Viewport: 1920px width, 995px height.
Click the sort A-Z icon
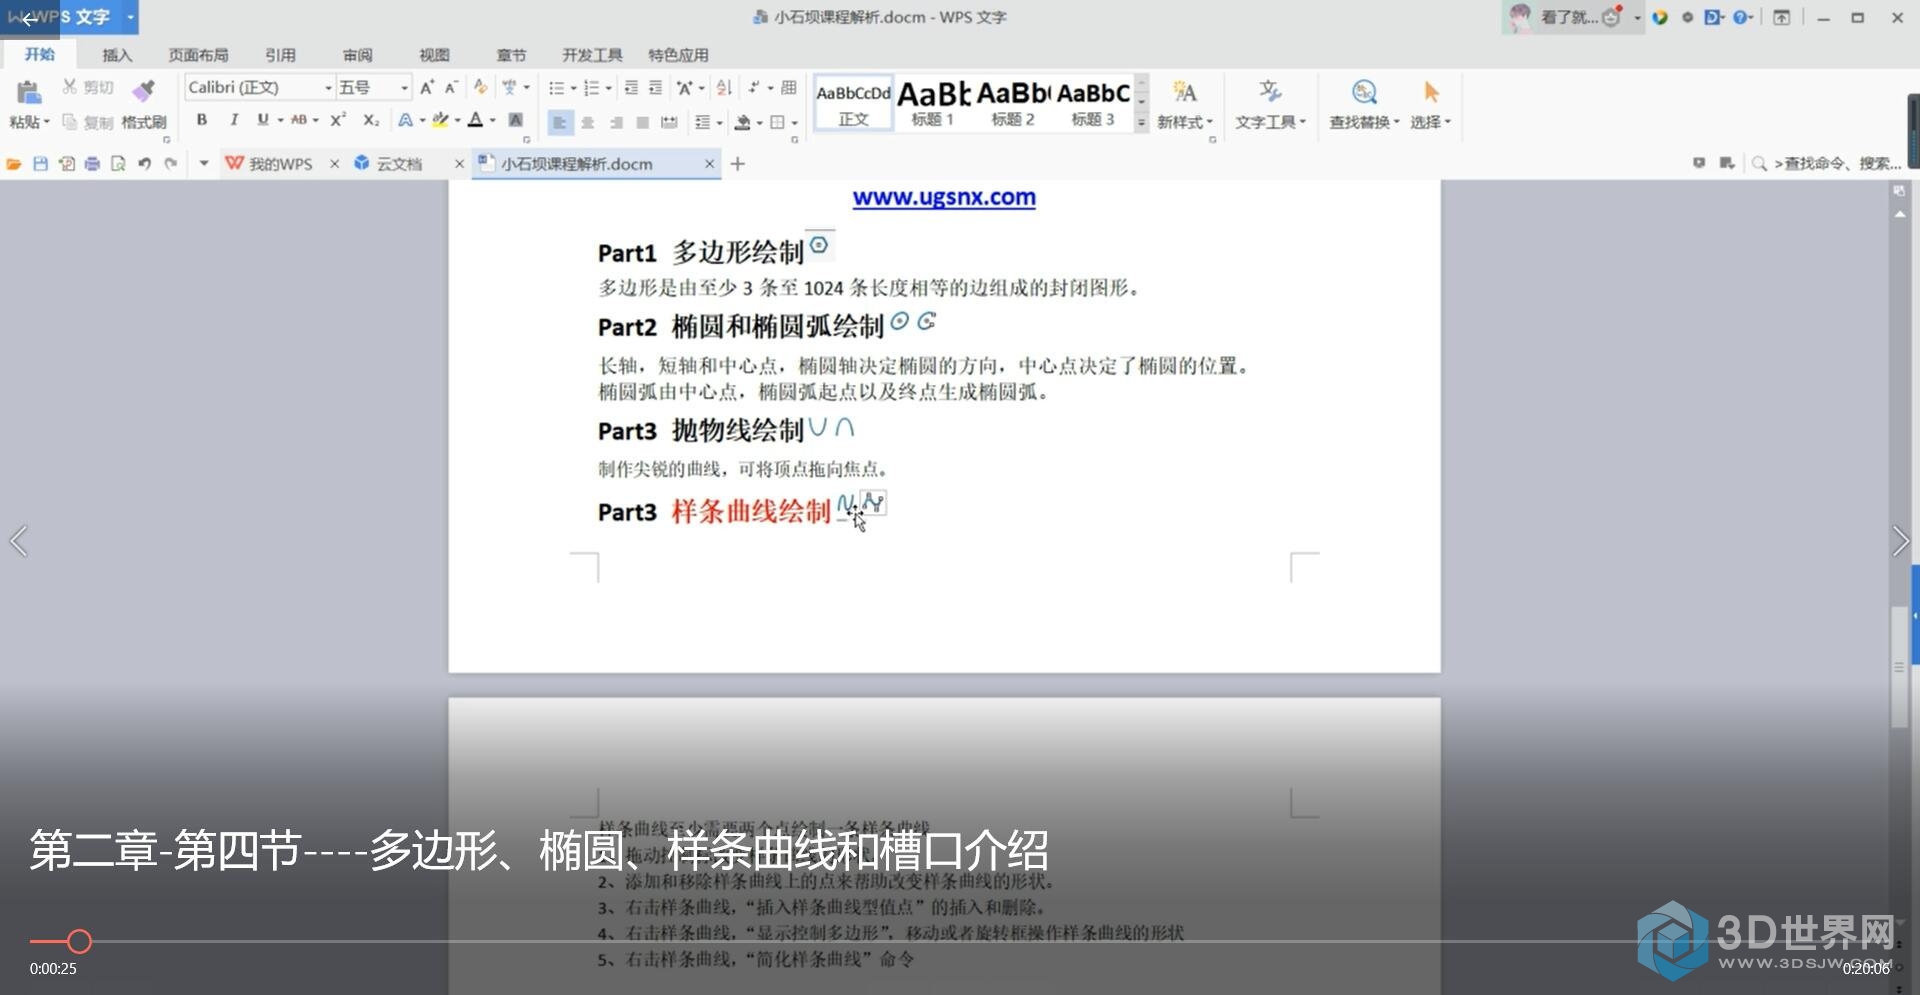click(x=724, y=88)
